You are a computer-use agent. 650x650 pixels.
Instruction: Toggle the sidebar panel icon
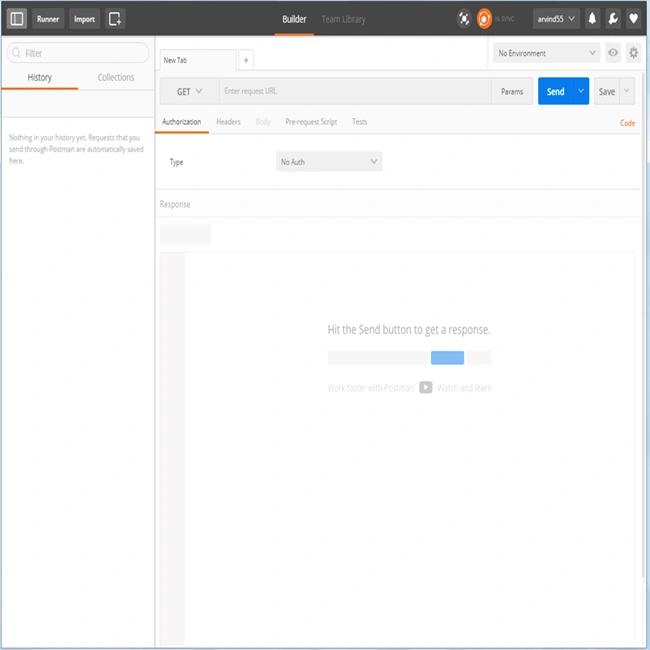coord(17,19)
